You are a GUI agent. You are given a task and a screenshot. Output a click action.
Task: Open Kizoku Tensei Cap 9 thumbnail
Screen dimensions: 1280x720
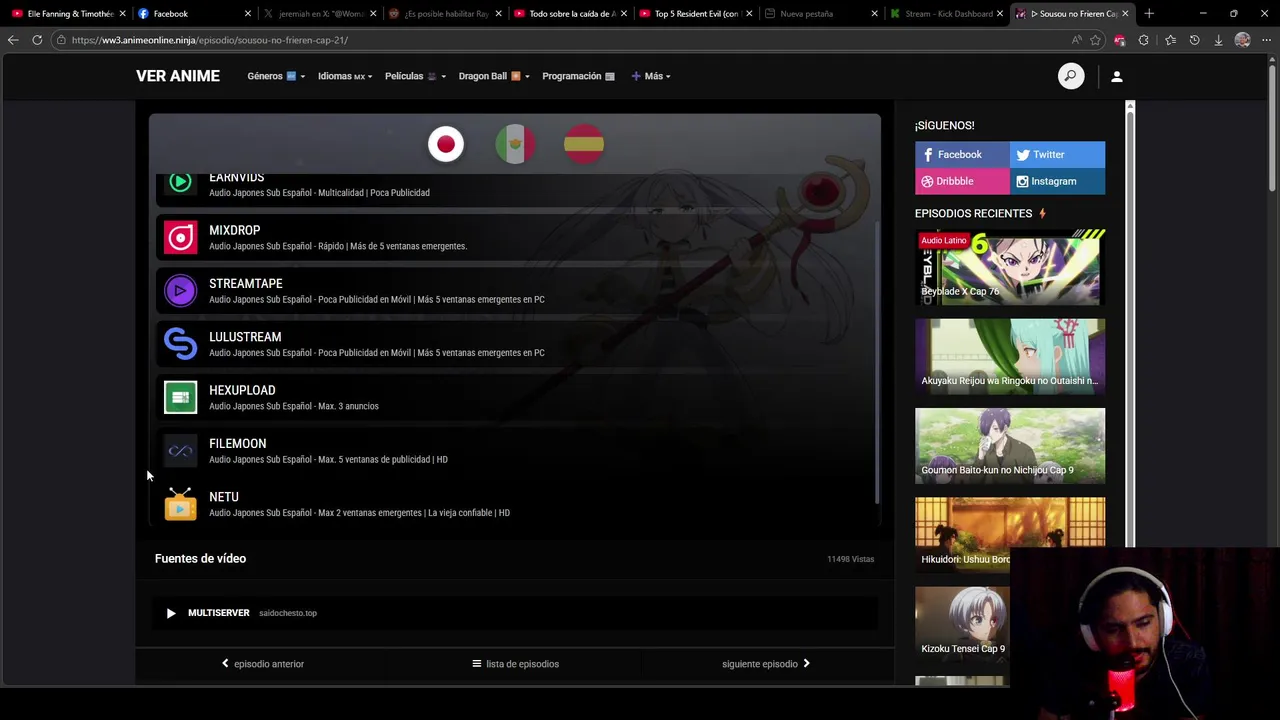[x=962, y=625]
